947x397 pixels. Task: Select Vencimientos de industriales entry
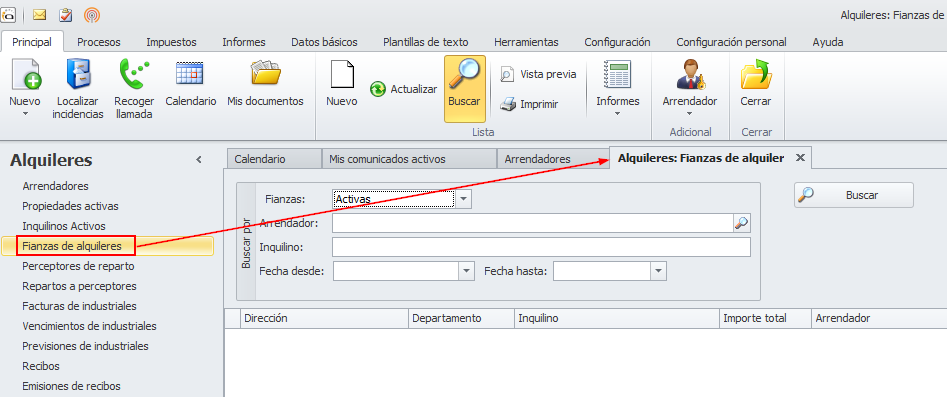89,326
